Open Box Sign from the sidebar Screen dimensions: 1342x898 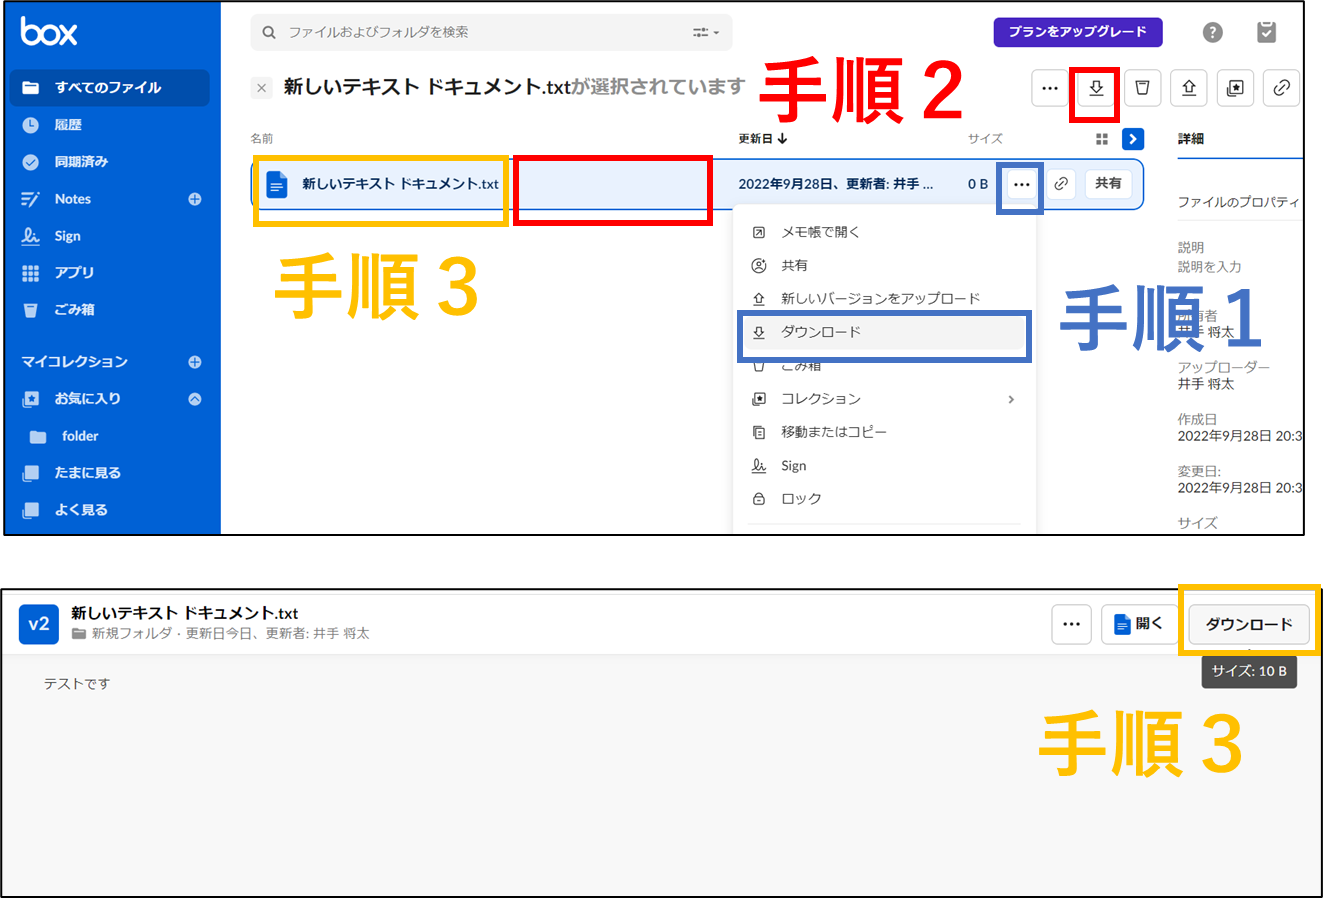point(65,235)
